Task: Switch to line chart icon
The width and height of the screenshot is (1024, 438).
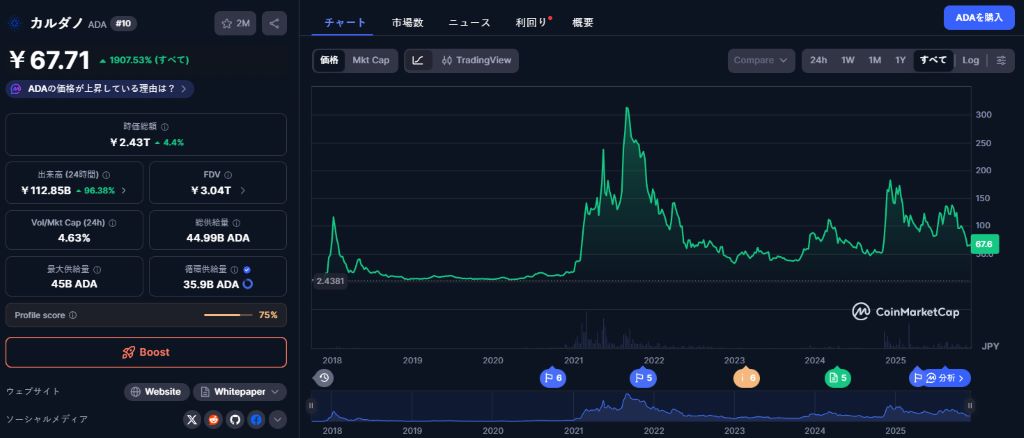Action: click(418, 61)
